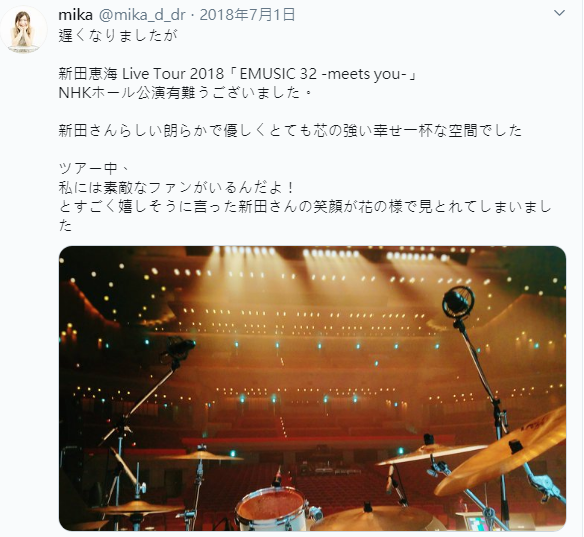This screenshot has height=537, width=584.
Task: Click the boom-stand microphone in photo
Action: pos(180,350)
